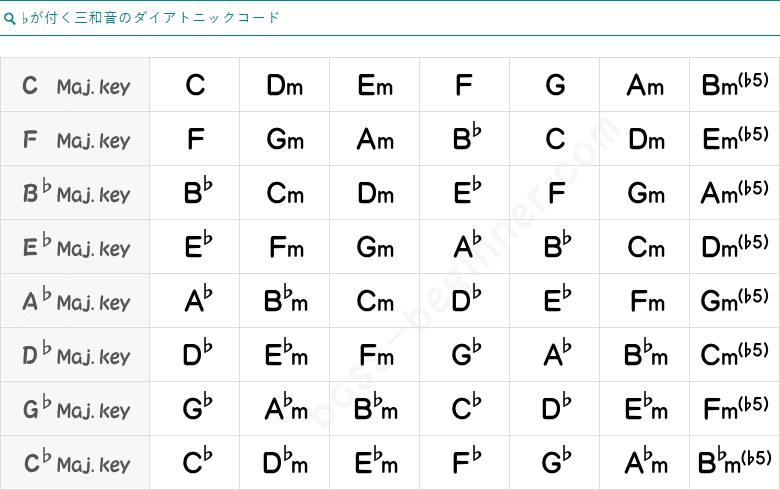
Task: Click the Bm(♭5) chord in C Major row
Action: tap(735, 85)
